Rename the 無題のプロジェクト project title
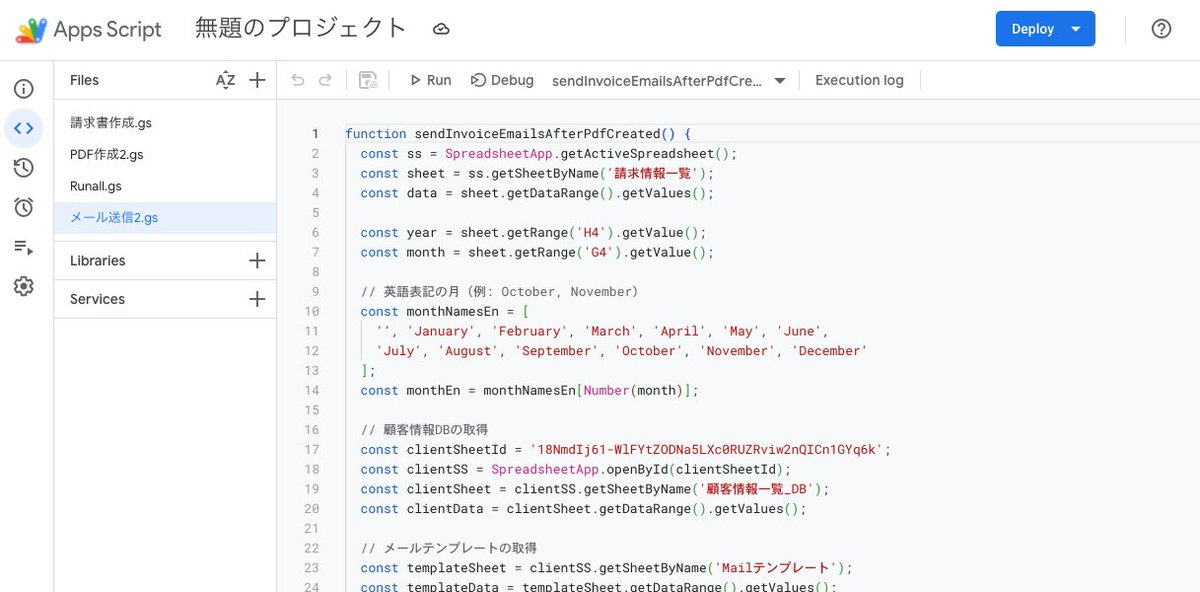Screen dimensions: 1200x592 [300, 29]
